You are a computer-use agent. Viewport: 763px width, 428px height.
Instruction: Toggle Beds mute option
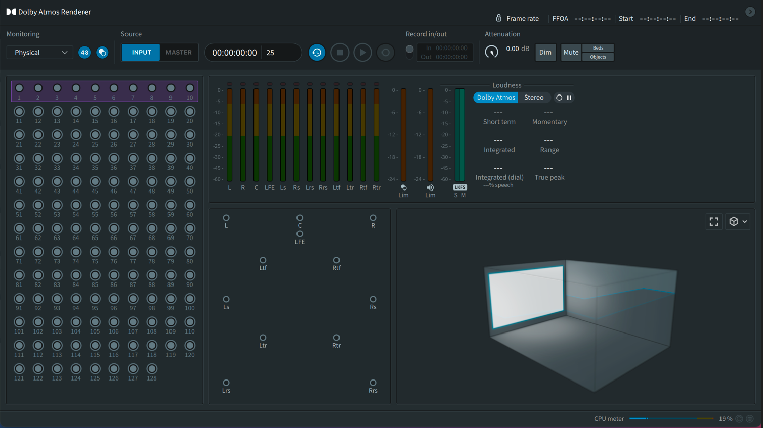pyautogui.click(x=598, y=48)
